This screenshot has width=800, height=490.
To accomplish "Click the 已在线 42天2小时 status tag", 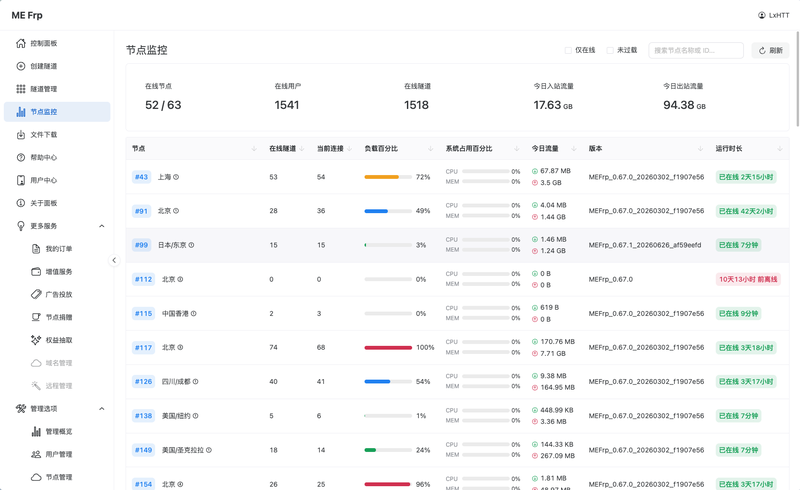I will tap(746, 211).
